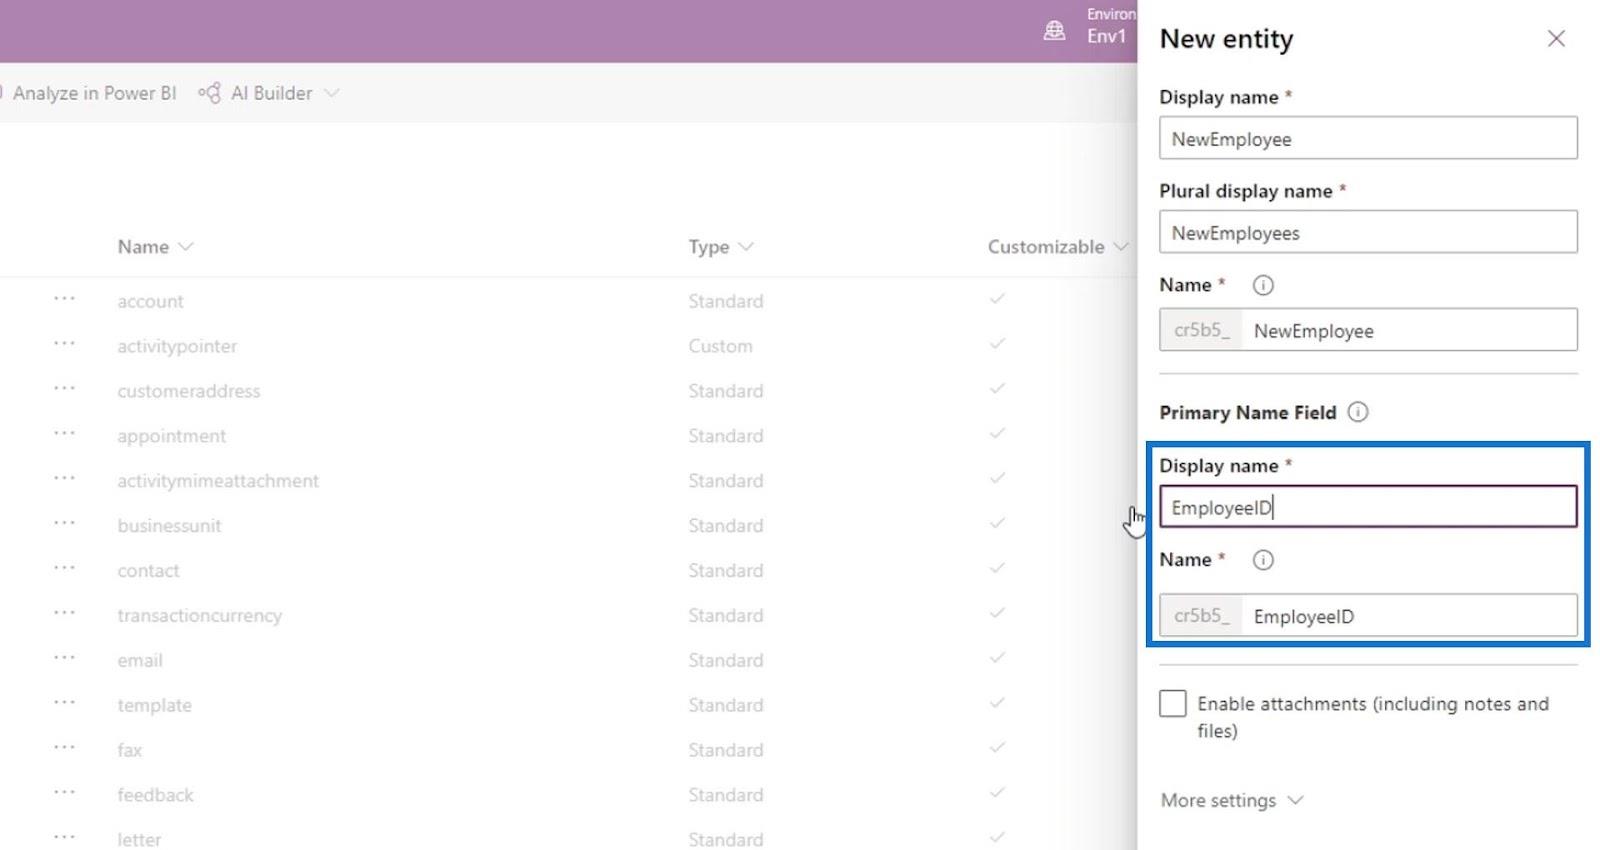Open the appointment entity
Screen dimensions: 1600x850
[x=171, y=436]
